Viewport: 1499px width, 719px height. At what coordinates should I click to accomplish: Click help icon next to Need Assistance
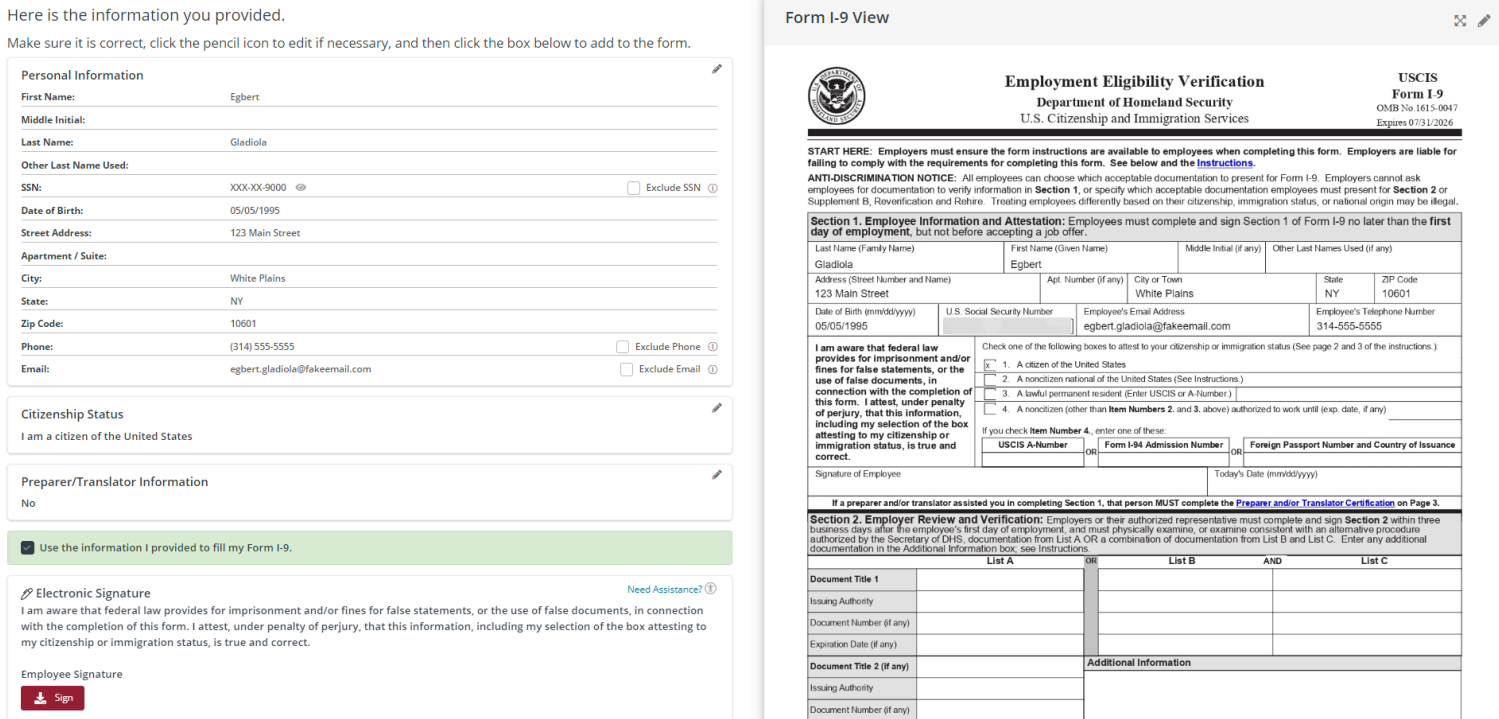pos(711,589)
